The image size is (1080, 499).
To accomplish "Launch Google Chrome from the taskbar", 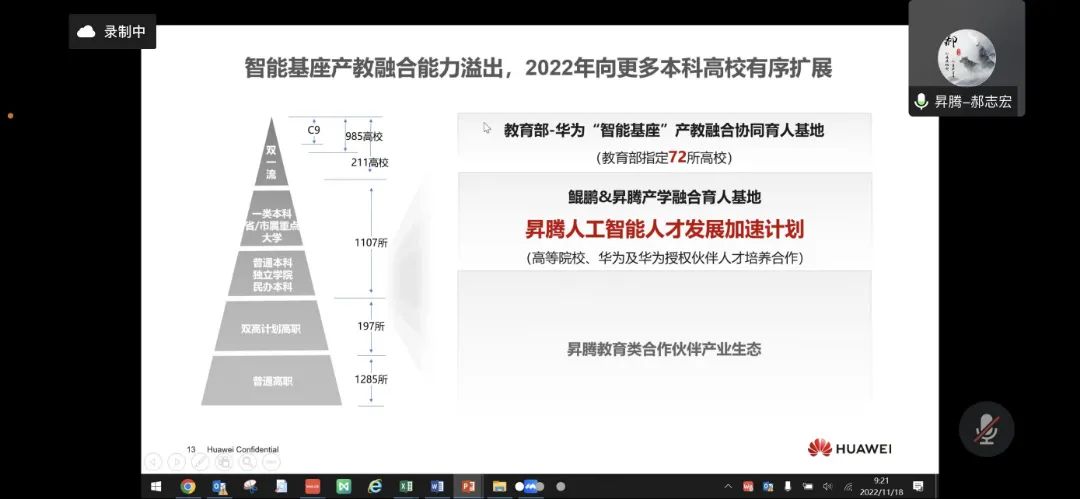I will pos(187,487).
